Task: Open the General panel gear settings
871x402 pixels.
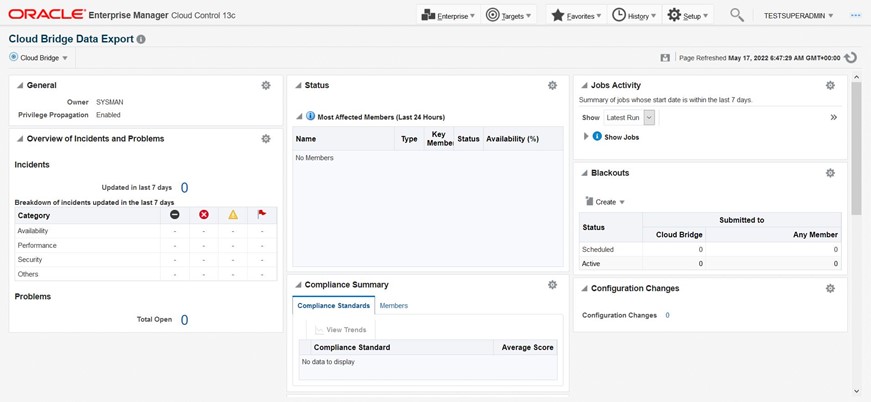Action: coord(266,86)
